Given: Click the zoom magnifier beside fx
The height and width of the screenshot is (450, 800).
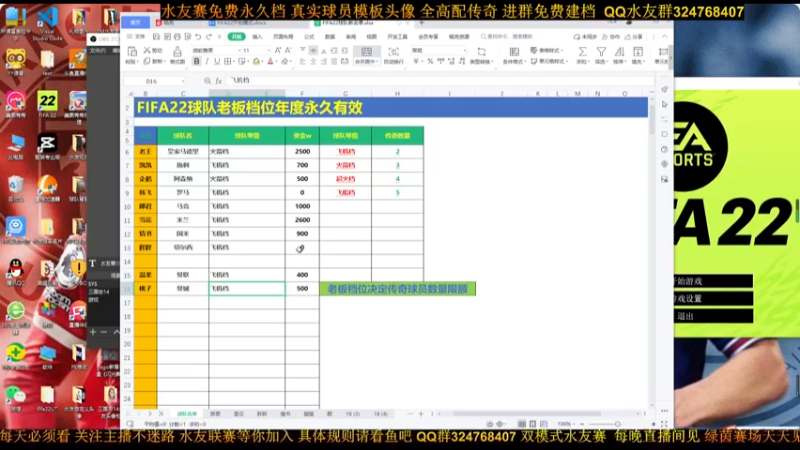Looking at the screenshot, I should pyautogui.click(x=207, y=81).
